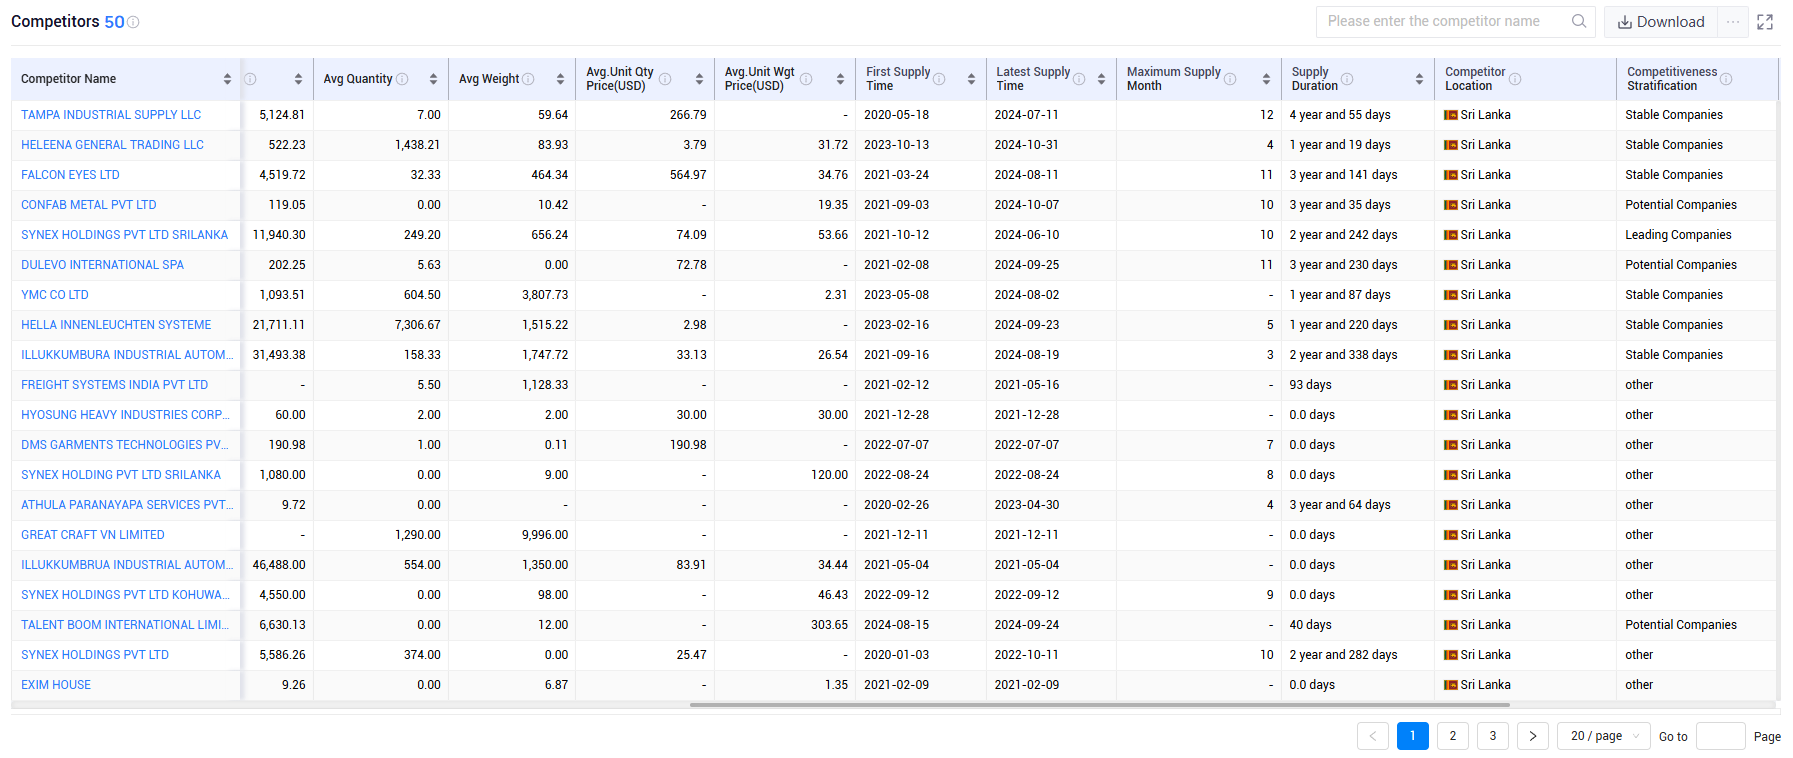Image resolution: width=1793 pixels, height=758 pixels.
Task: Open SYNEX HOLDINGS PVT LTD SRILANKA link
Action: tap(124, 235)
